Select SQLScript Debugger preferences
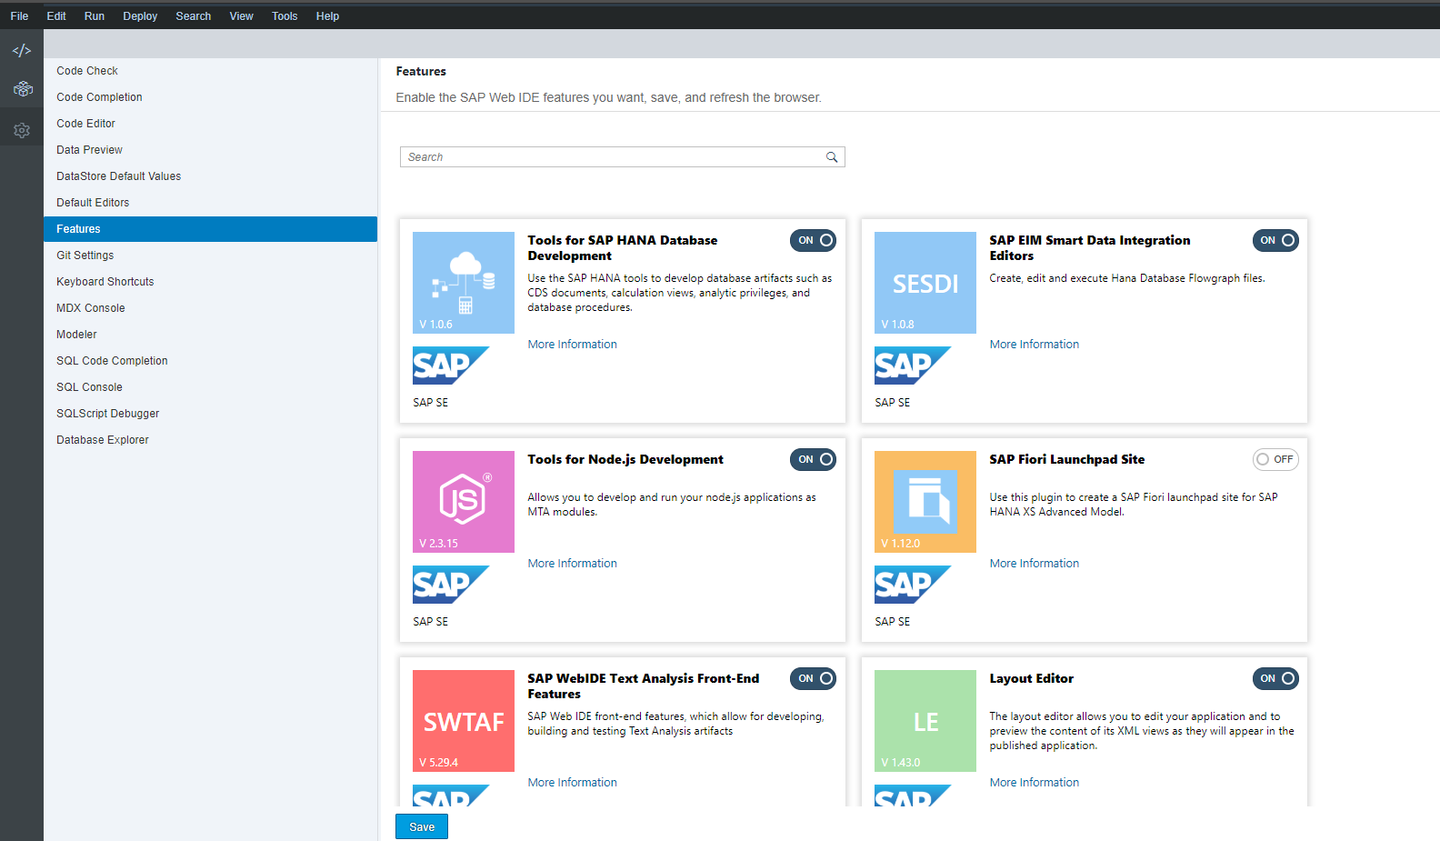1440x841 pixels. [x=210, y=413]
